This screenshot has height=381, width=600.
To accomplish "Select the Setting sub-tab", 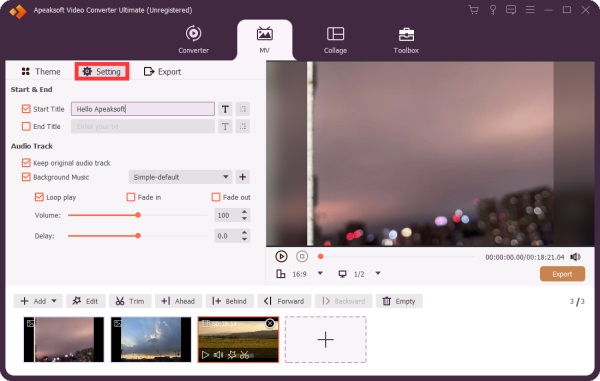I will click(x=102, y=72).
